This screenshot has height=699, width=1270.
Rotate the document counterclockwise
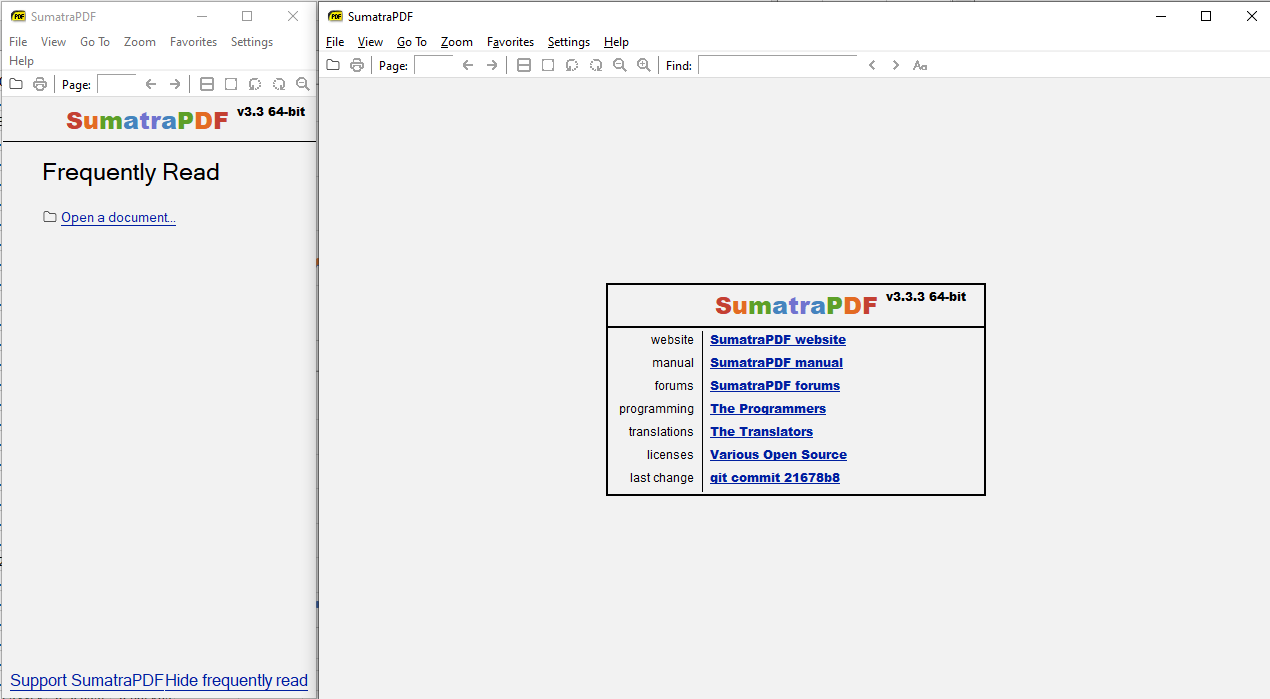(572, 64)
